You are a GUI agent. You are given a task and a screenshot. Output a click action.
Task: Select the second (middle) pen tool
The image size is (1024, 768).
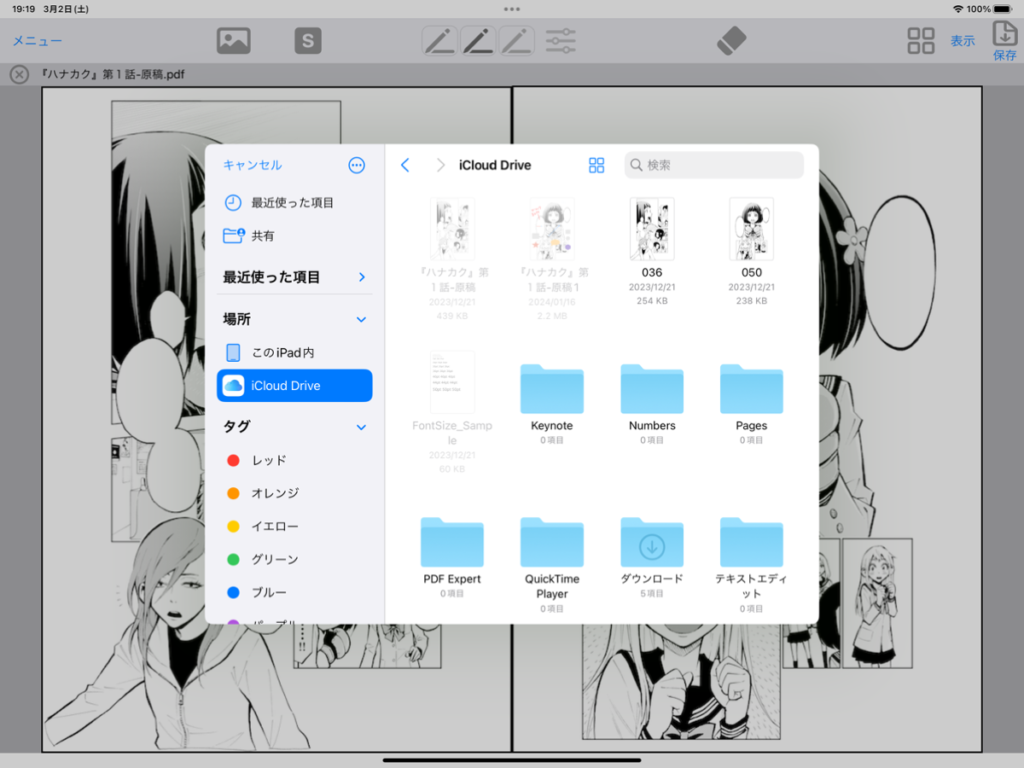(x=478, y=40)
